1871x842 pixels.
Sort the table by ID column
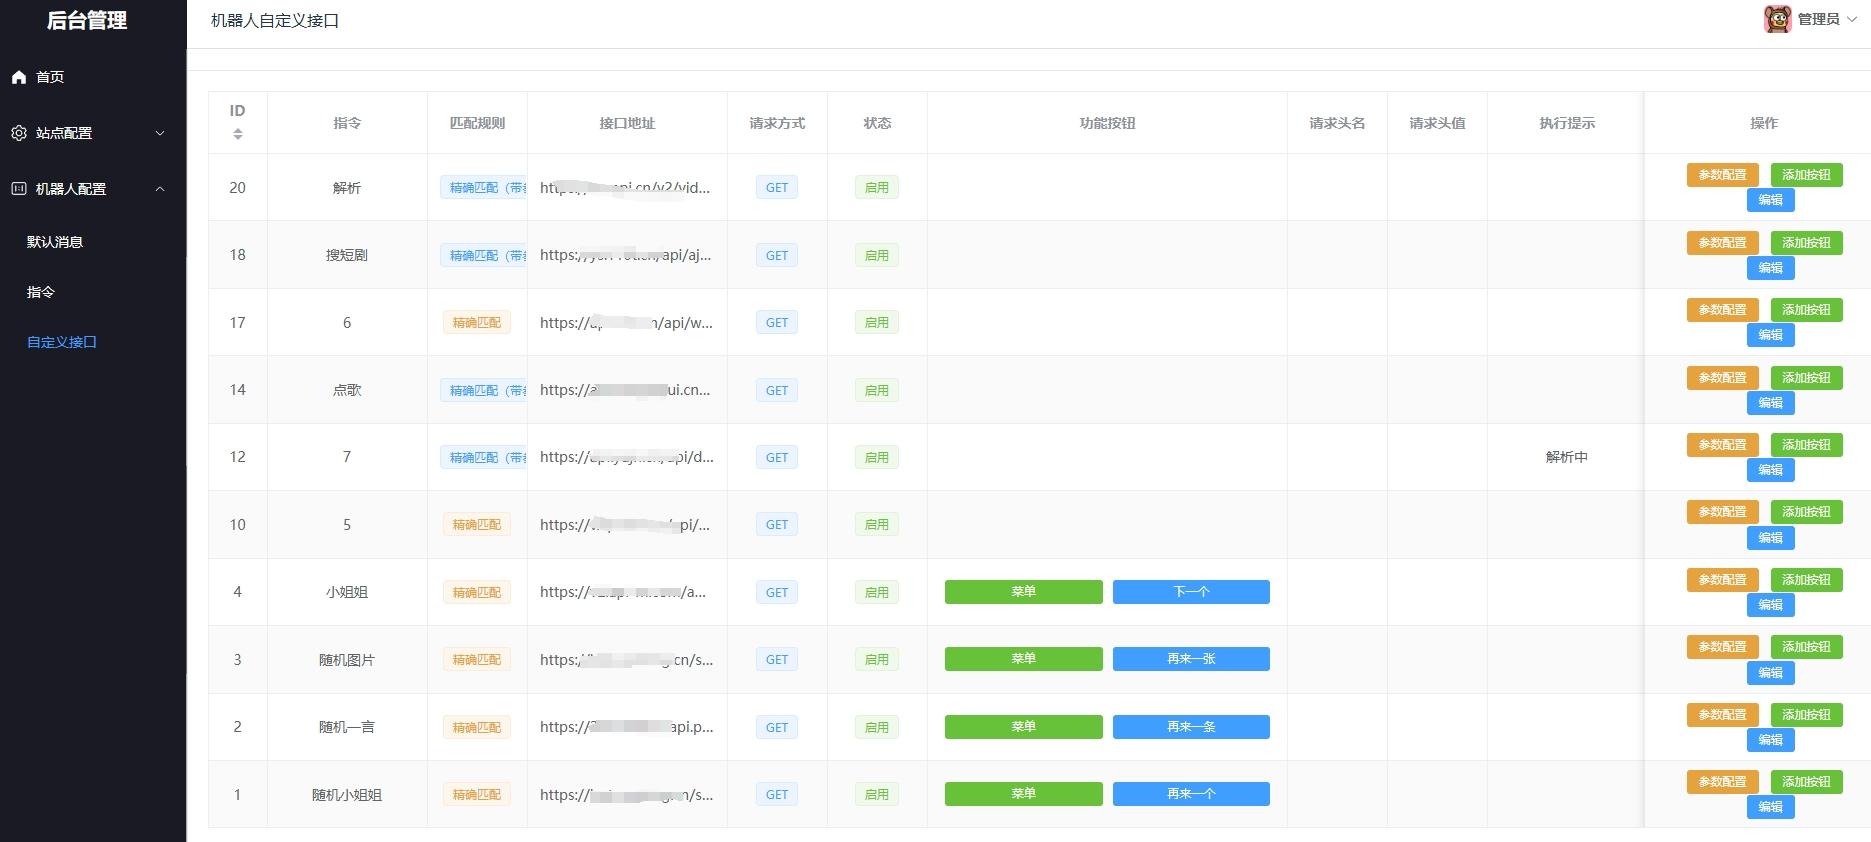pos(237,133)
